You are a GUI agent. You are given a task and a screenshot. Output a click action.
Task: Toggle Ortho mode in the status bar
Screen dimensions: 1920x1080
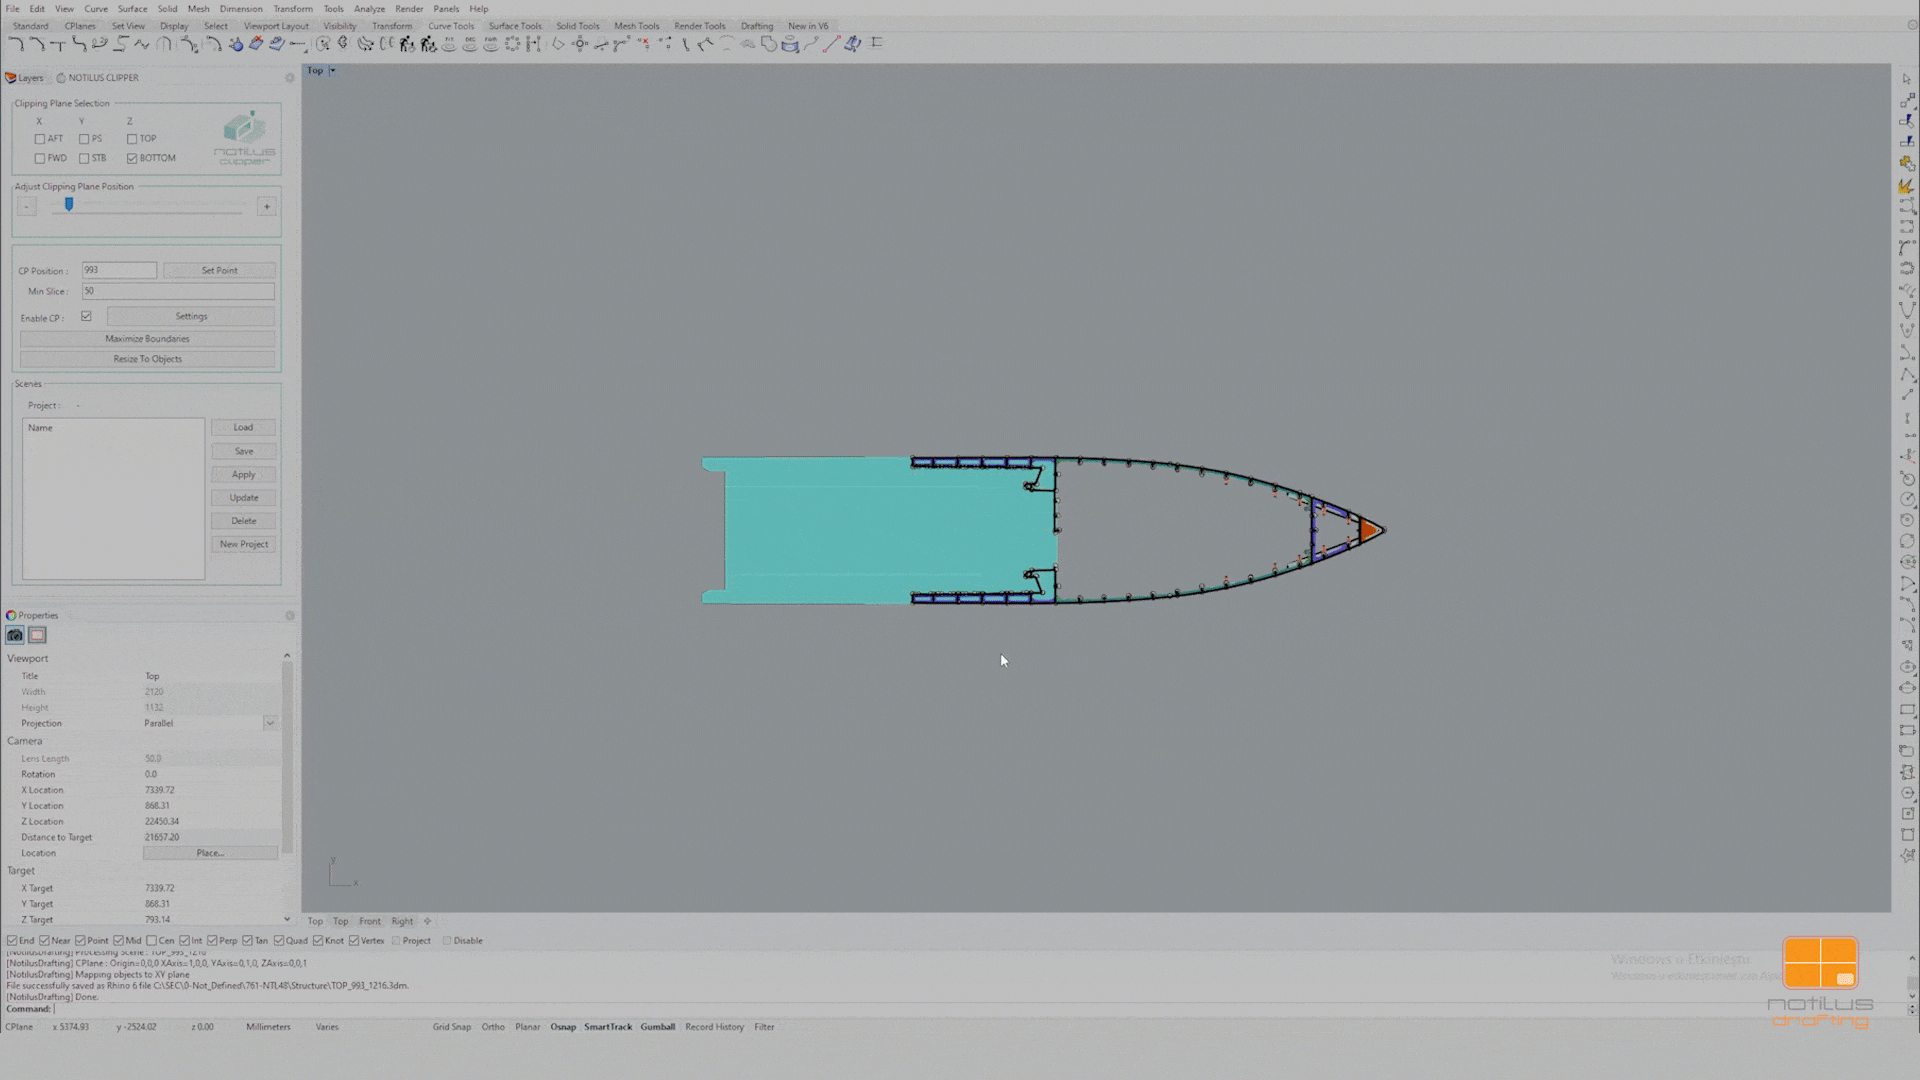click(493, 1027)
